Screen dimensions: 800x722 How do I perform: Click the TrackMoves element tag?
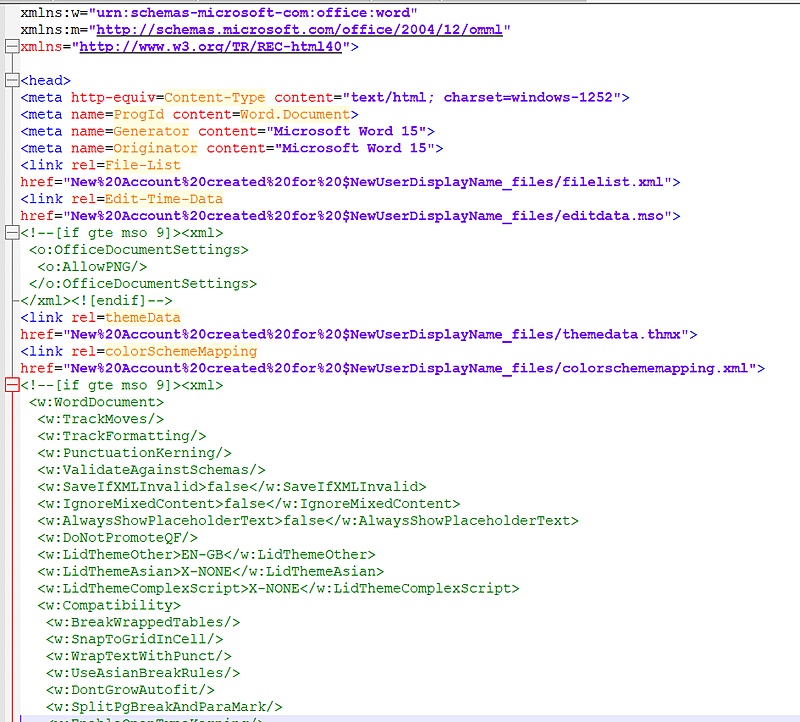[x=100, y=418]
